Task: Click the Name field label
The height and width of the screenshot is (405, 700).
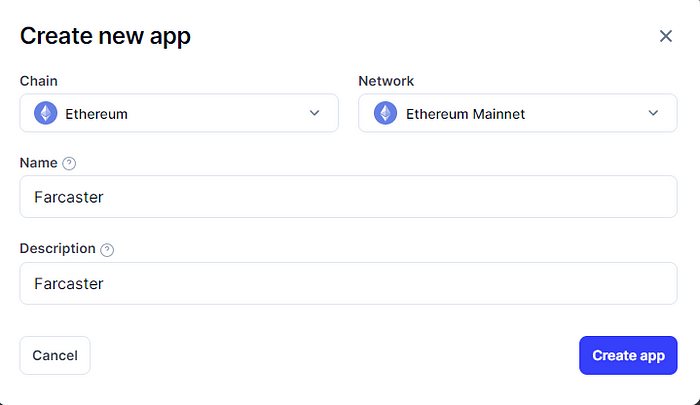Action: click(38, 163)
